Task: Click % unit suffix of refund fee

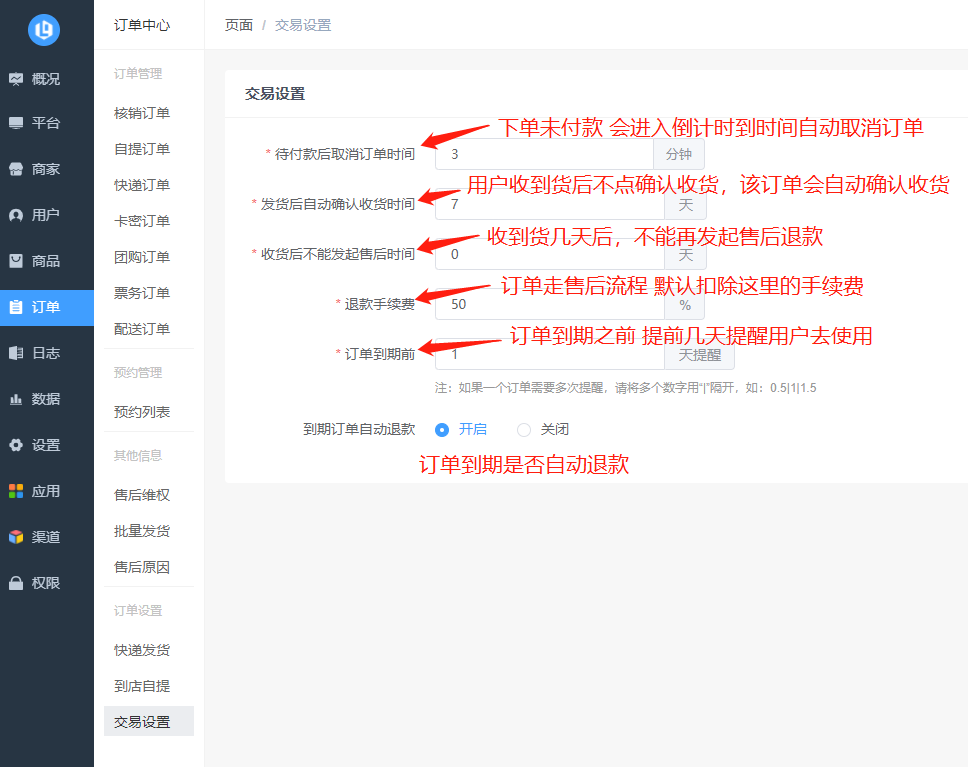Action: 685,304
